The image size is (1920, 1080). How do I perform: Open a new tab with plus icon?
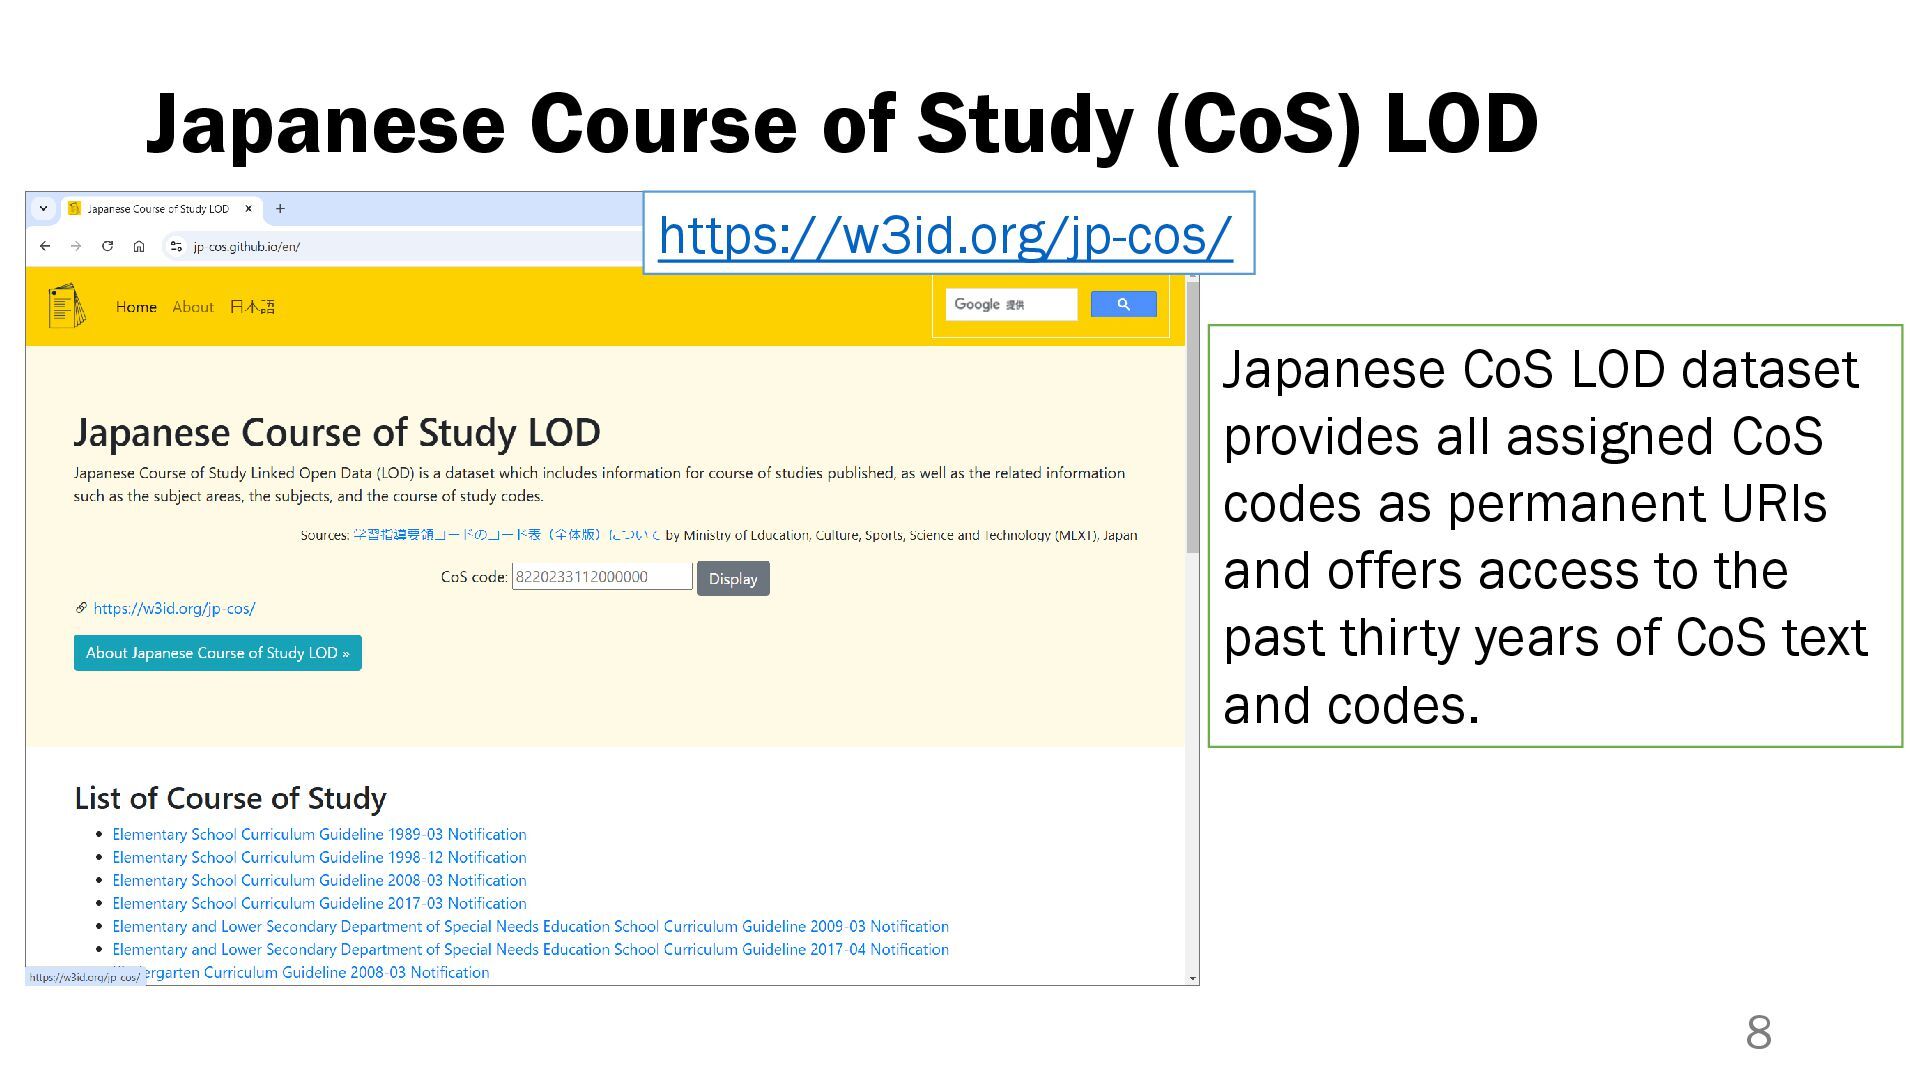280,209
